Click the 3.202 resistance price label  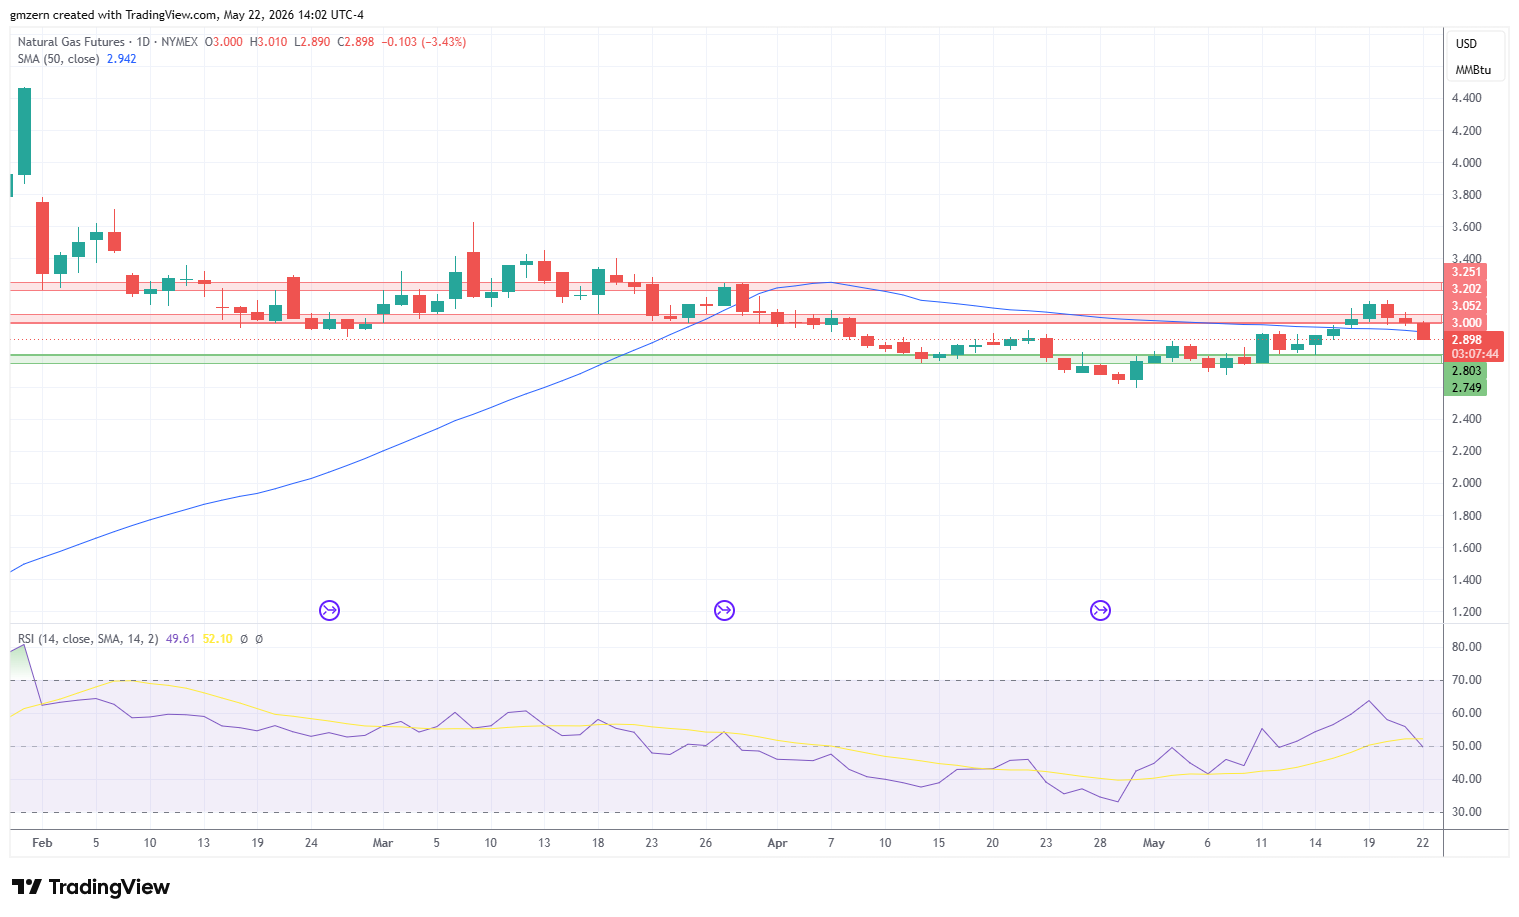pos(1466,289)
